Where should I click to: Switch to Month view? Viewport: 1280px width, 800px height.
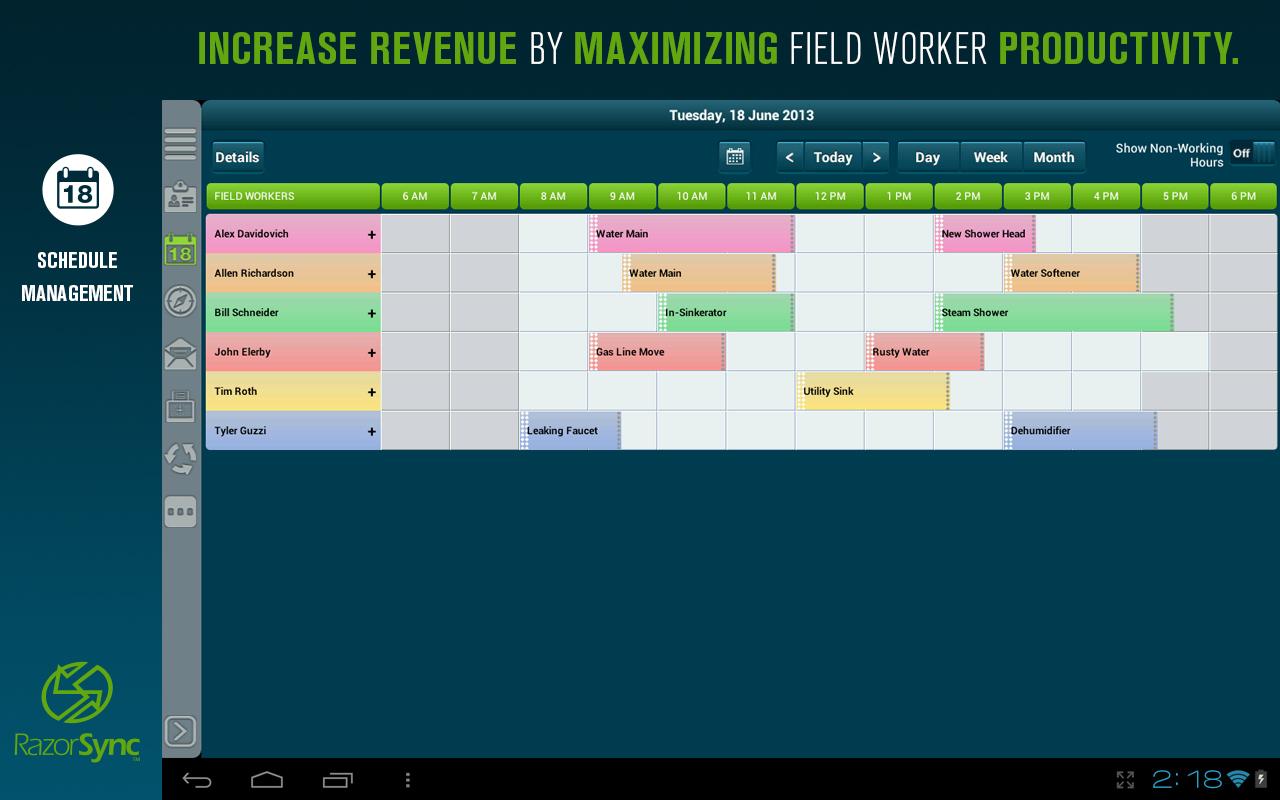(1054, 157)
